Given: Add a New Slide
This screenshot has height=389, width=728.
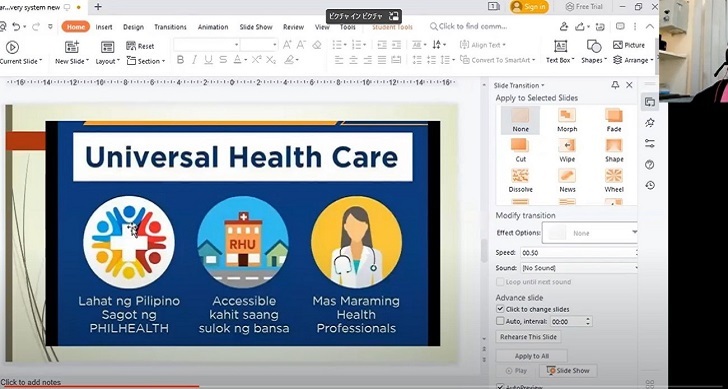Looking at the screenshot, I should pos(72,47).
